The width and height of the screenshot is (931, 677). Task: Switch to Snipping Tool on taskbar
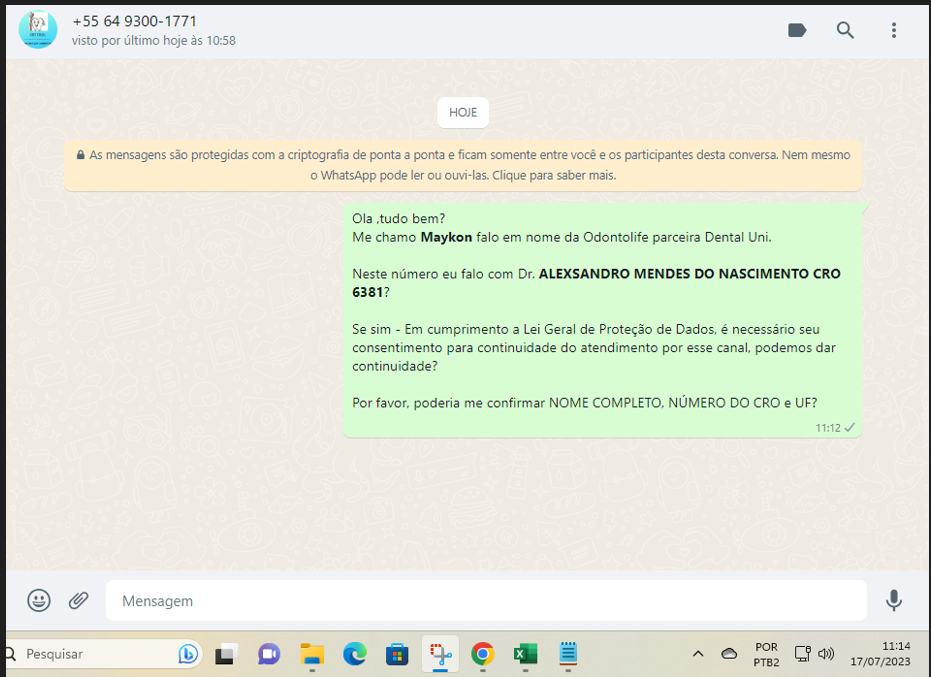pyautogui.click(x=440, y=654)
